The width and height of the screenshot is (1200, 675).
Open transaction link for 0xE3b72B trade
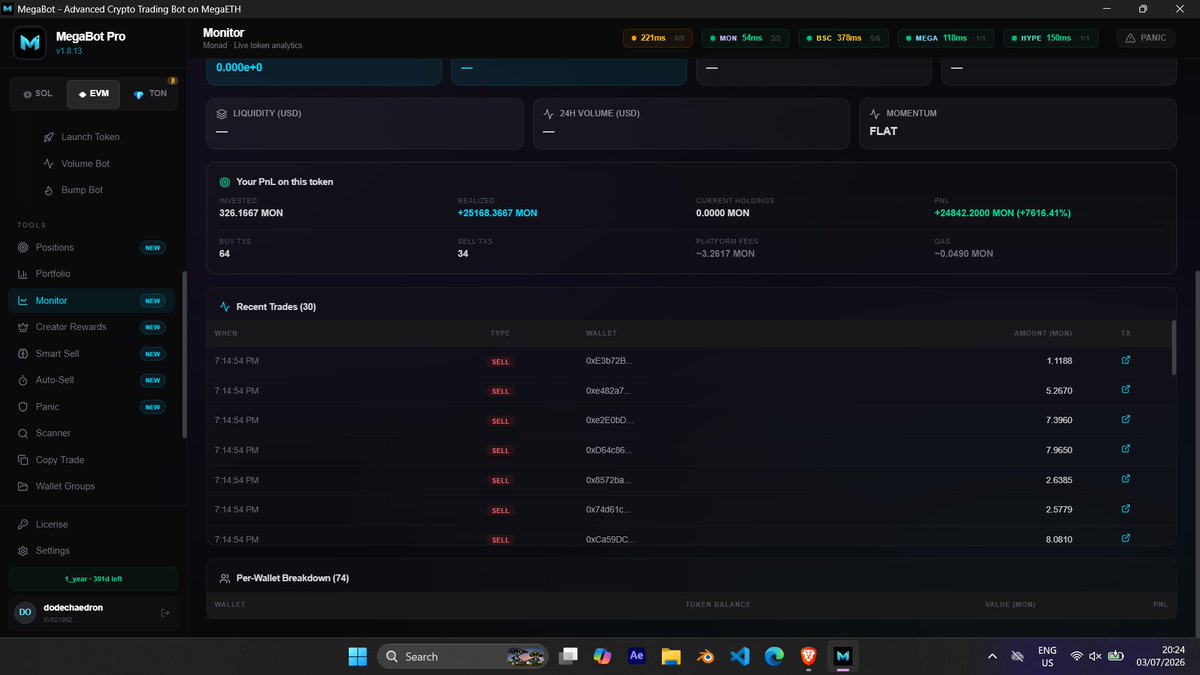point(1126,360)
